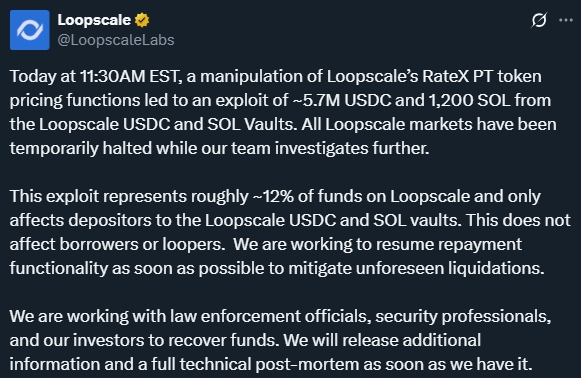Click the phrase 'unforeseen liquidations'
This screenshot has width=581, height=378.
point(450,269)
